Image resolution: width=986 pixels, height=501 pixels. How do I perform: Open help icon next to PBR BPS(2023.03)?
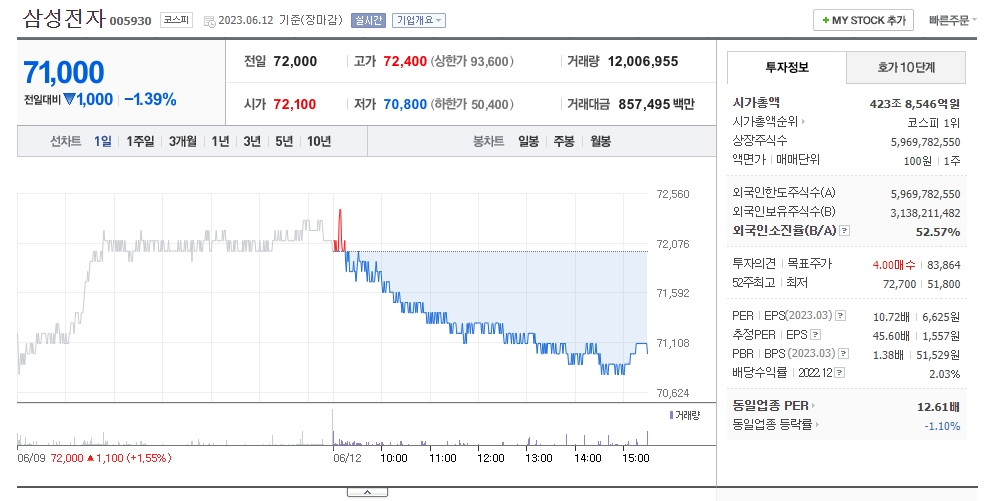coord(844,353)
